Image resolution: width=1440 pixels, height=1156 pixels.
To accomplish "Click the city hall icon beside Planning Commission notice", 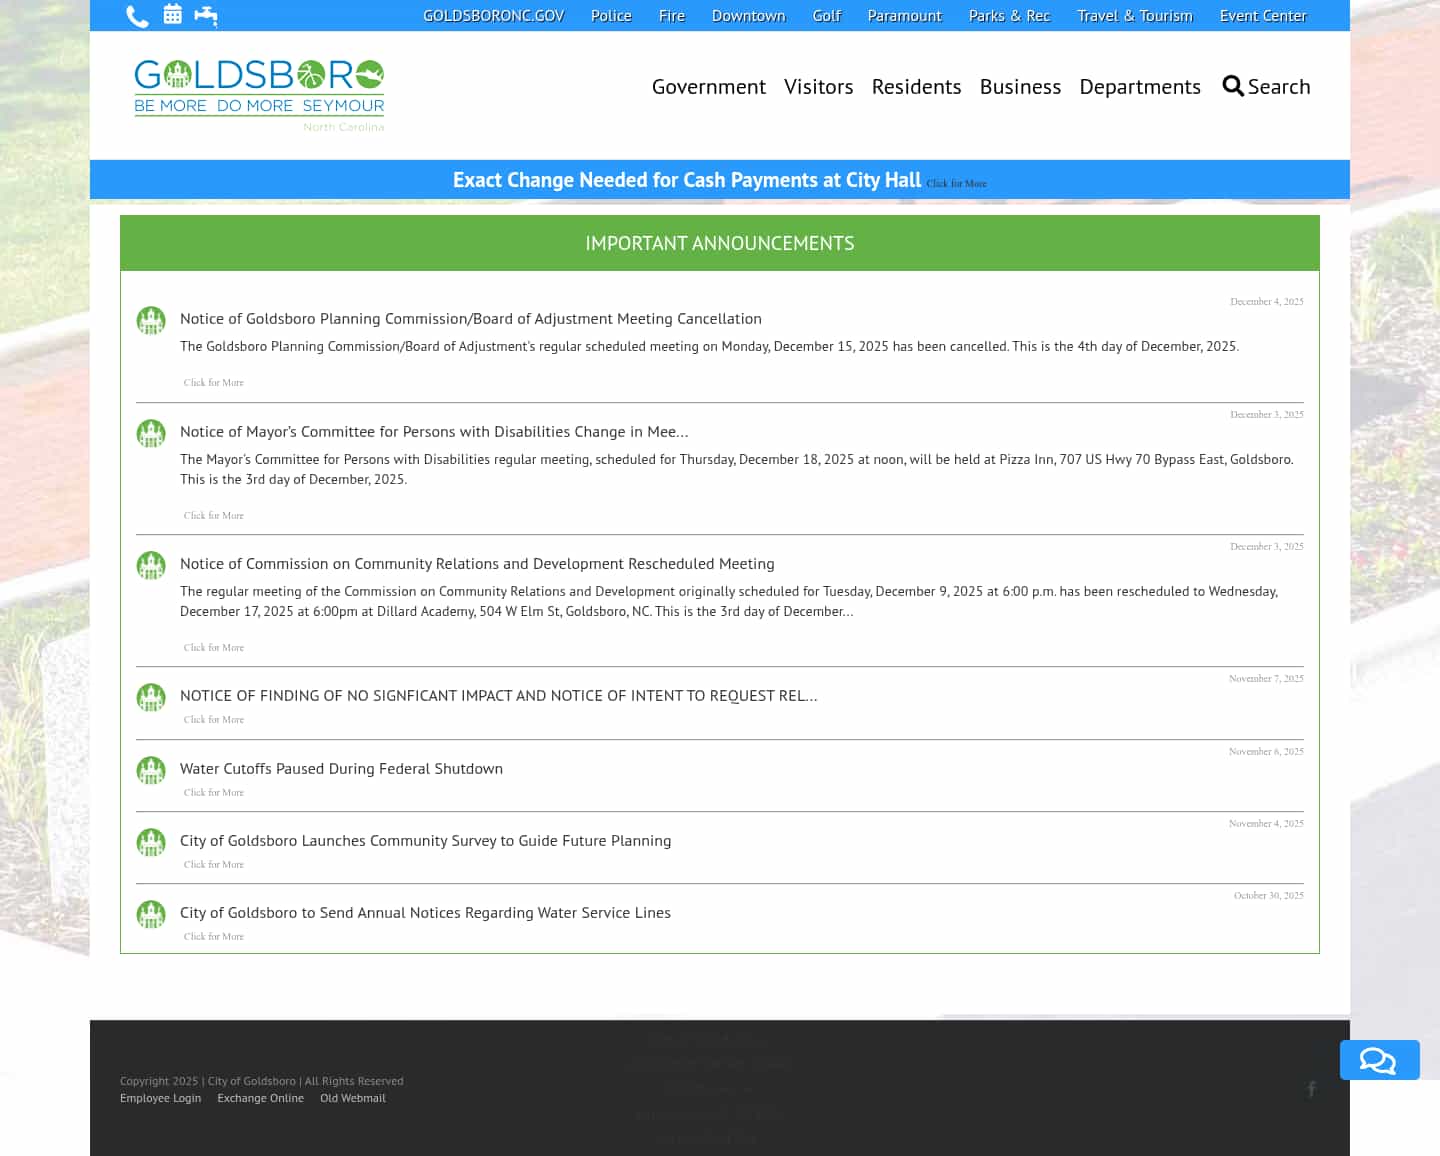I will (151, 321).
